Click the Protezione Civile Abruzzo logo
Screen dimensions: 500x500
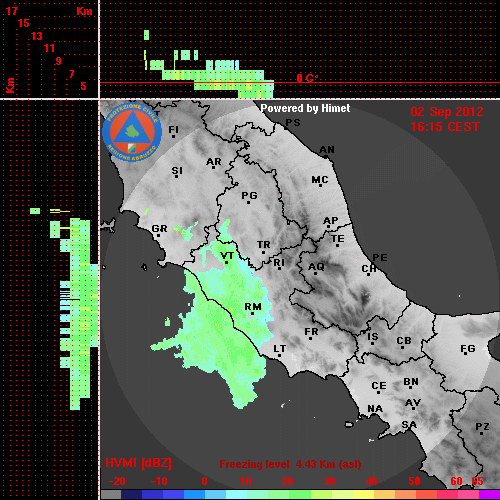132,132
